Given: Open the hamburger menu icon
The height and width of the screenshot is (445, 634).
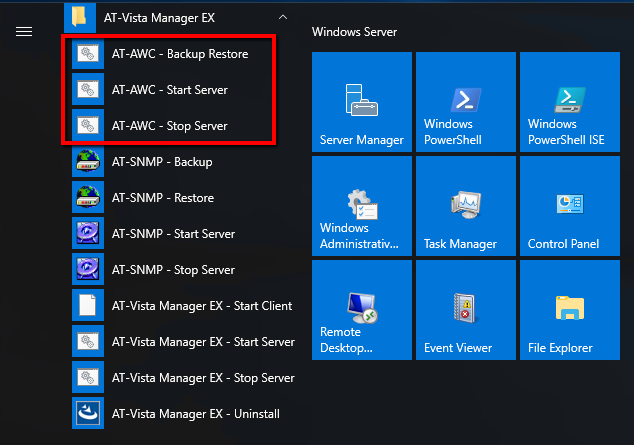Looking at the screenshot, I should point(24,31).
